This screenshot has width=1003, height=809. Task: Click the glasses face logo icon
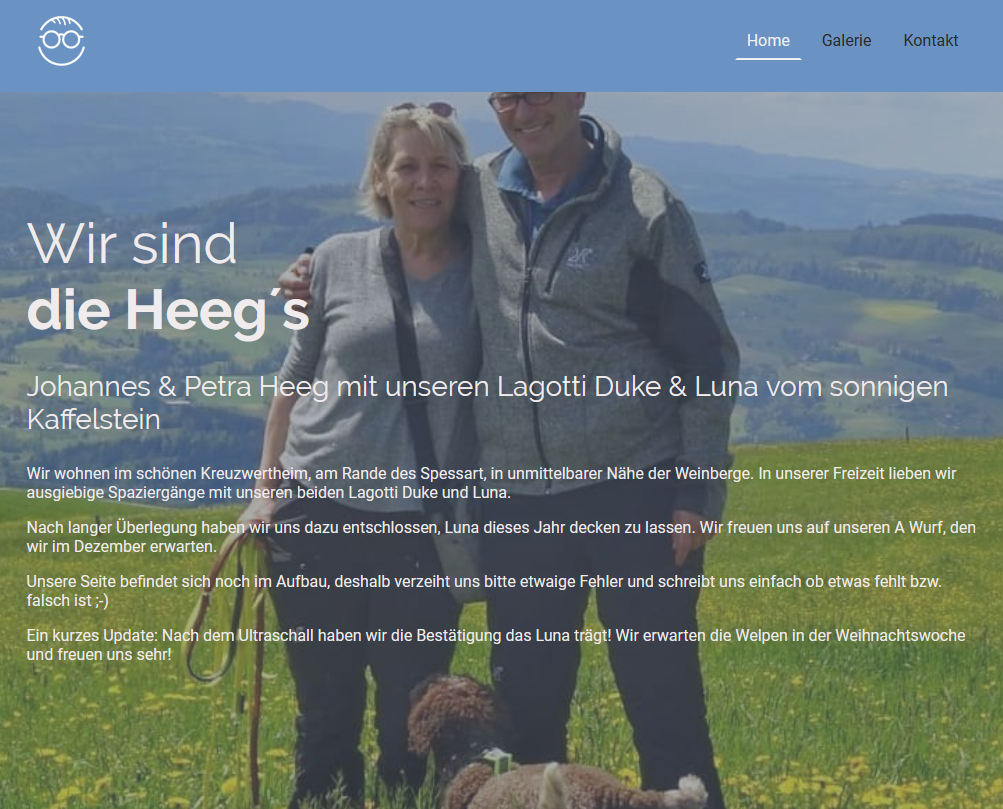[61, 41]
